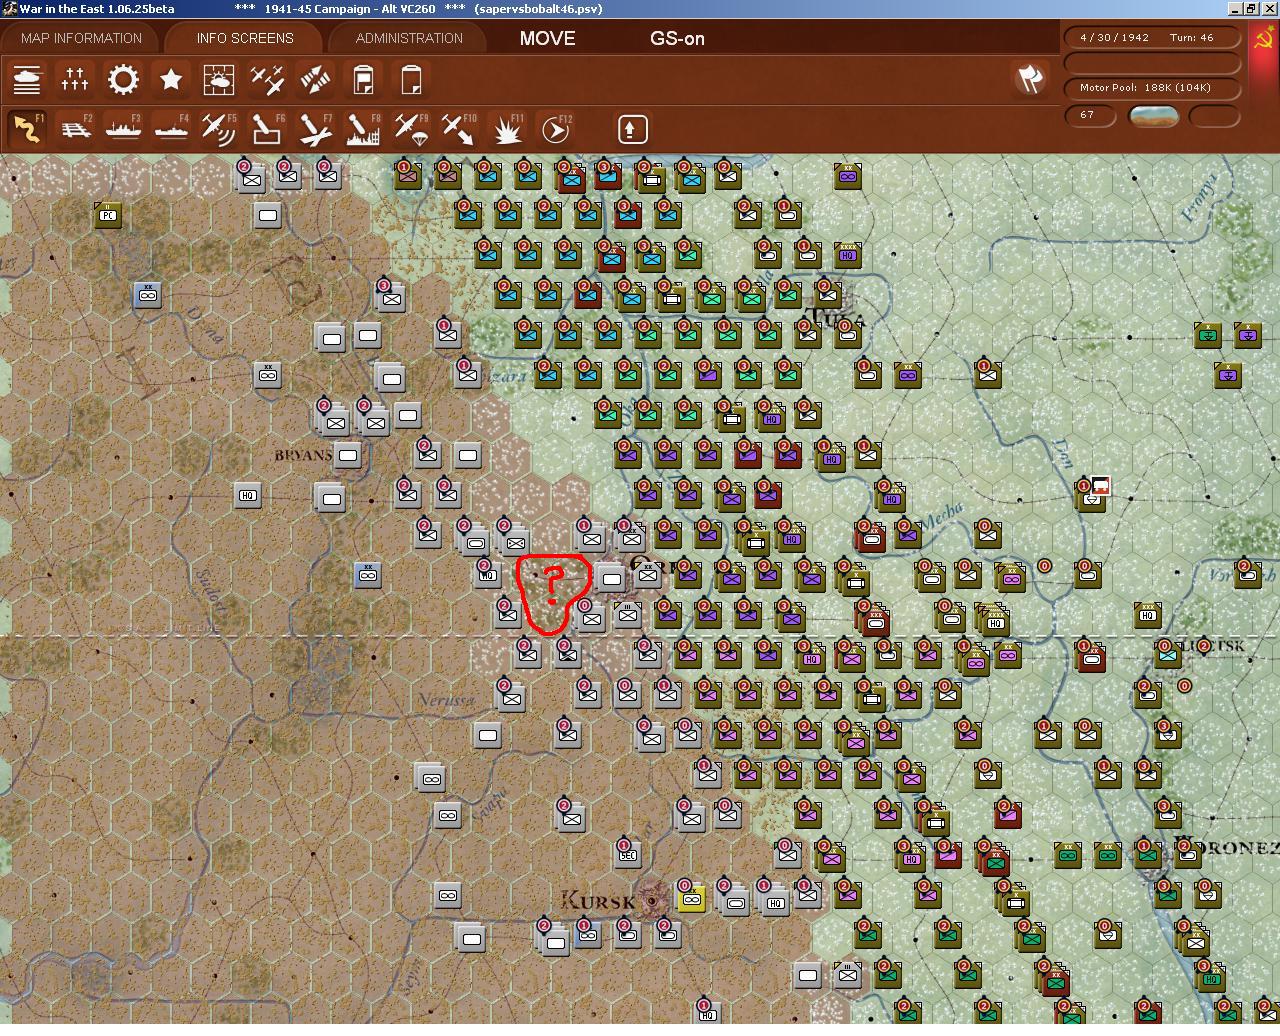This screenshot has height=1036, width=1280.
Task: Click the white flags surrender icon
Action: click(x=1030, y=79)
